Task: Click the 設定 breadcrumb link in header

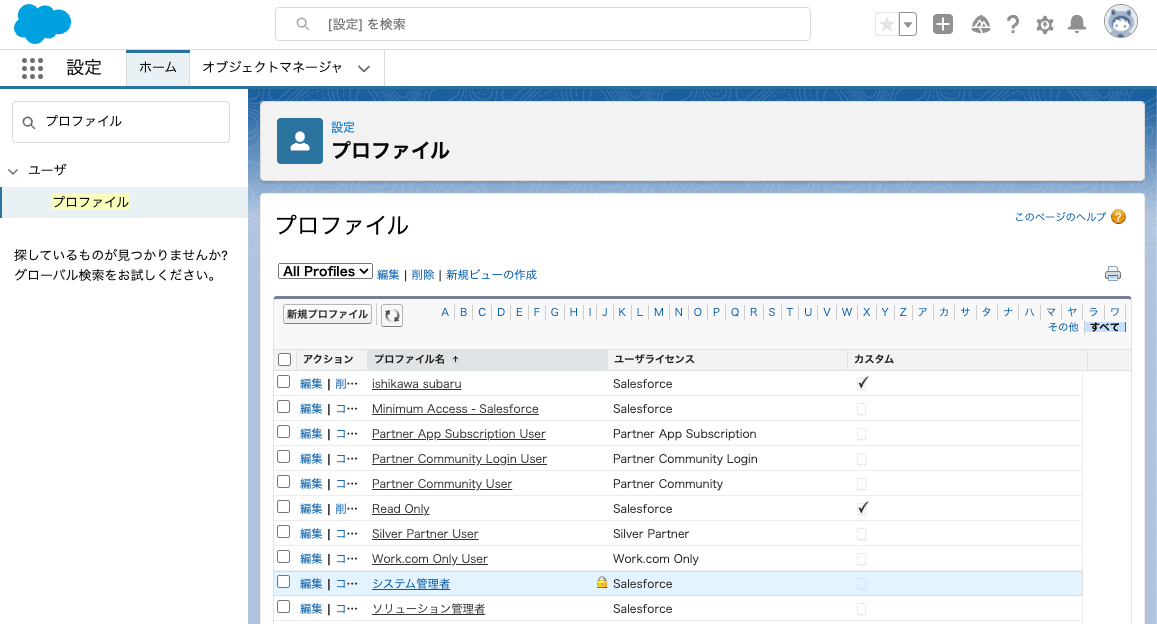Action: (342, 127)
